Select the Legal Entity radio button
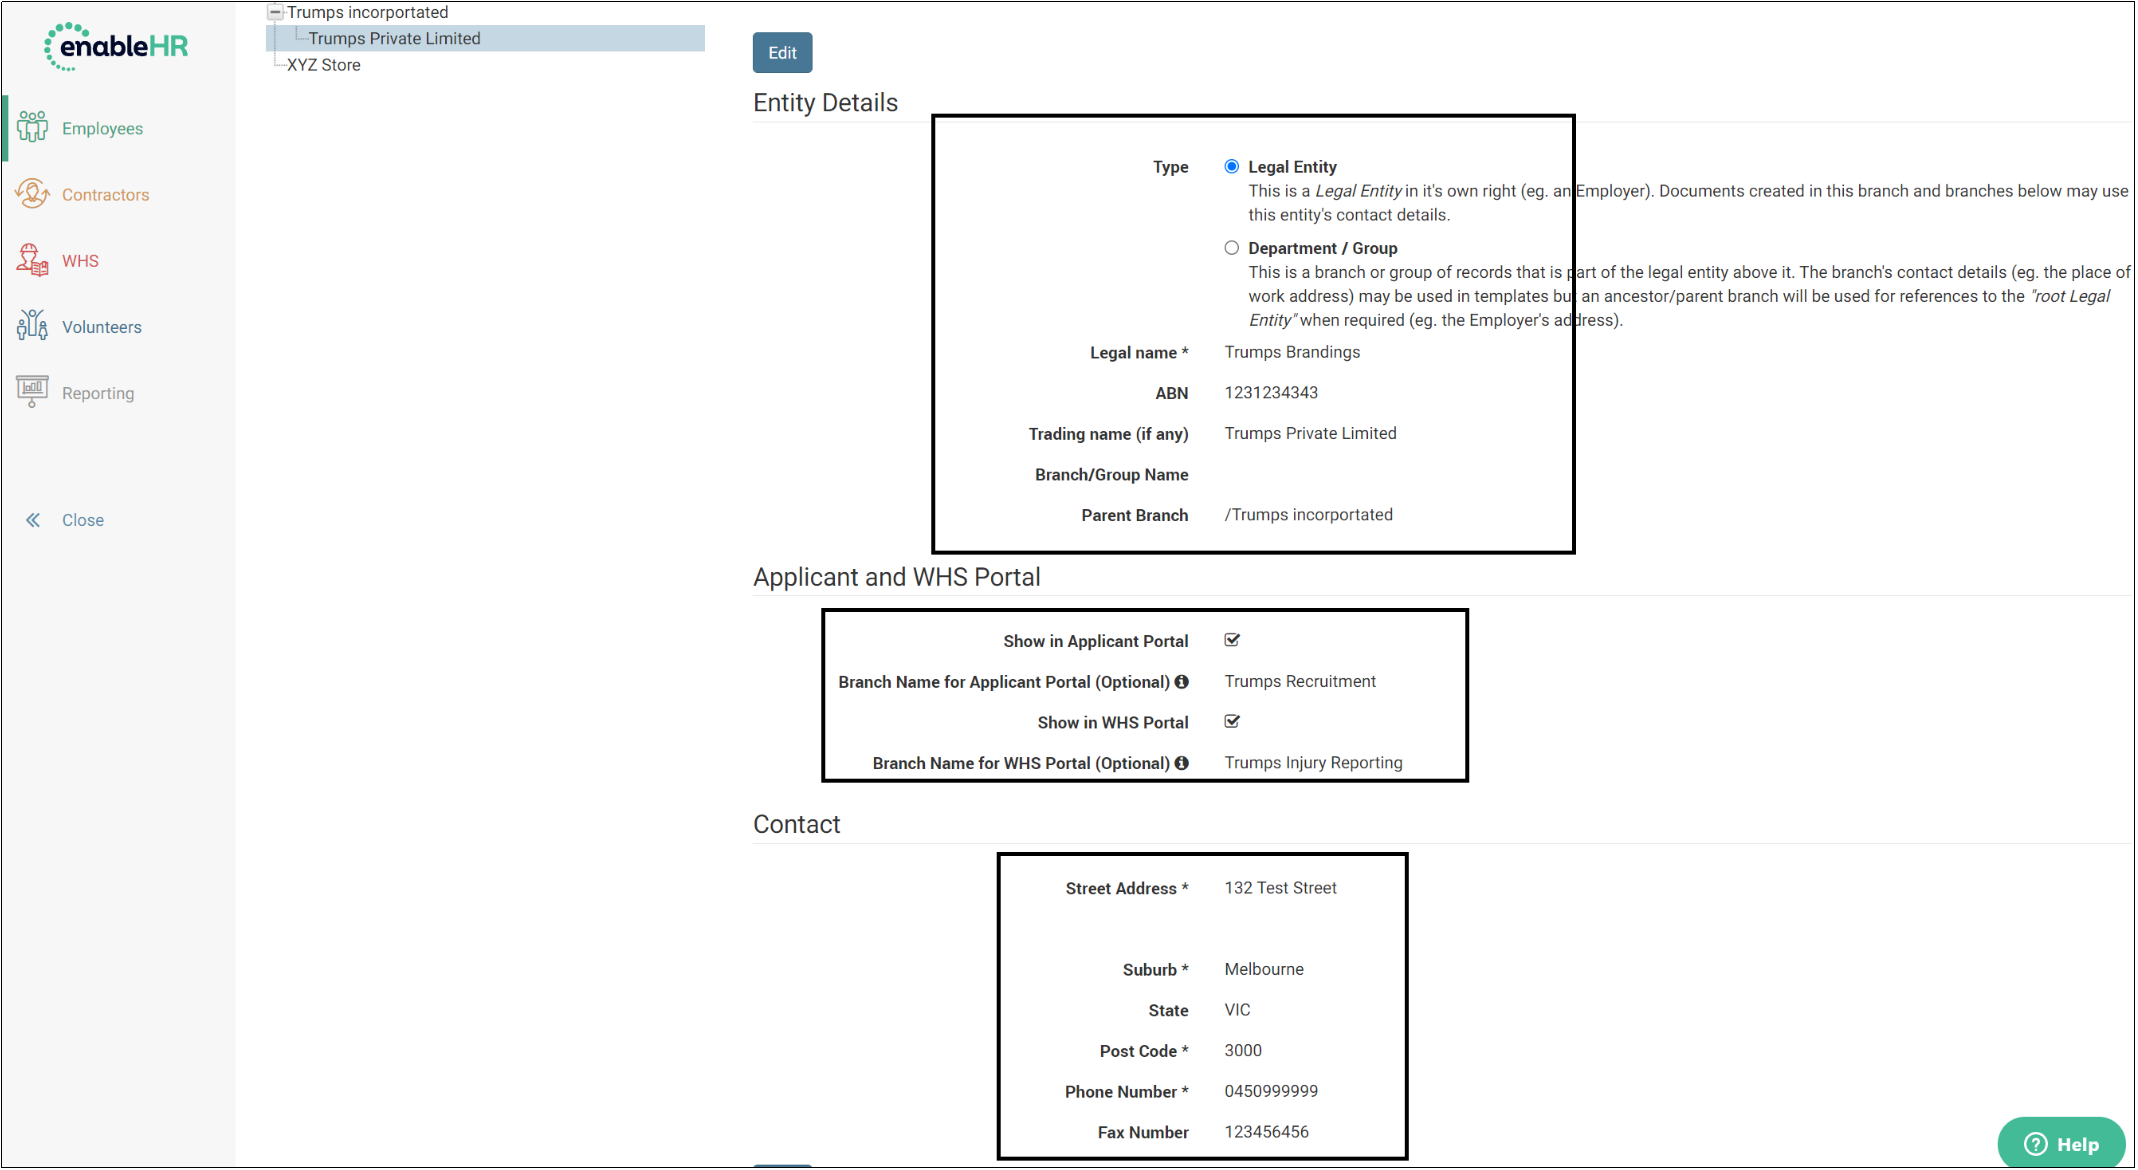The width and height of the screenshot is (2138, 1170). click(x=1232, y=167)
